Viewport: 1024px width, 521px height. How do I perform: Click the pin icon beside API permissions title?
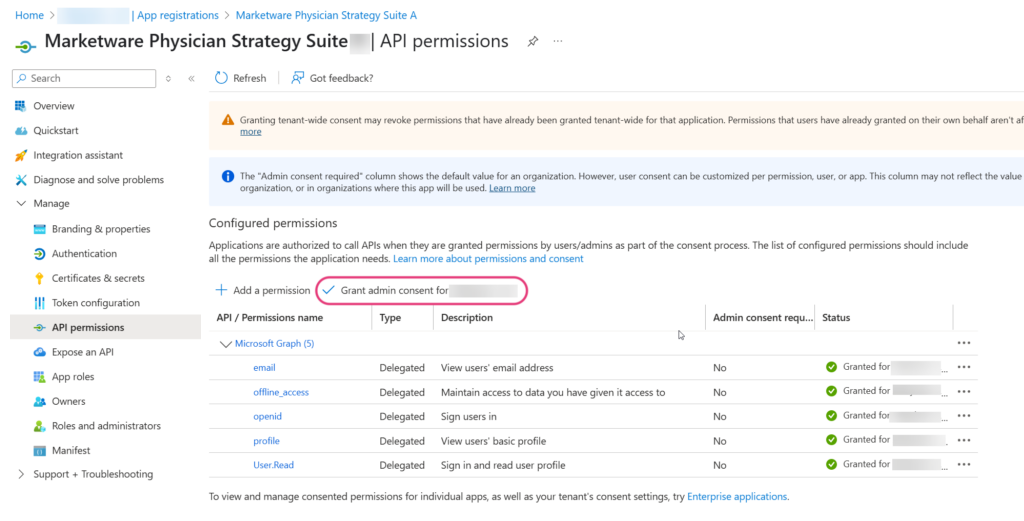pyautogui.click(x=533, y=41)
